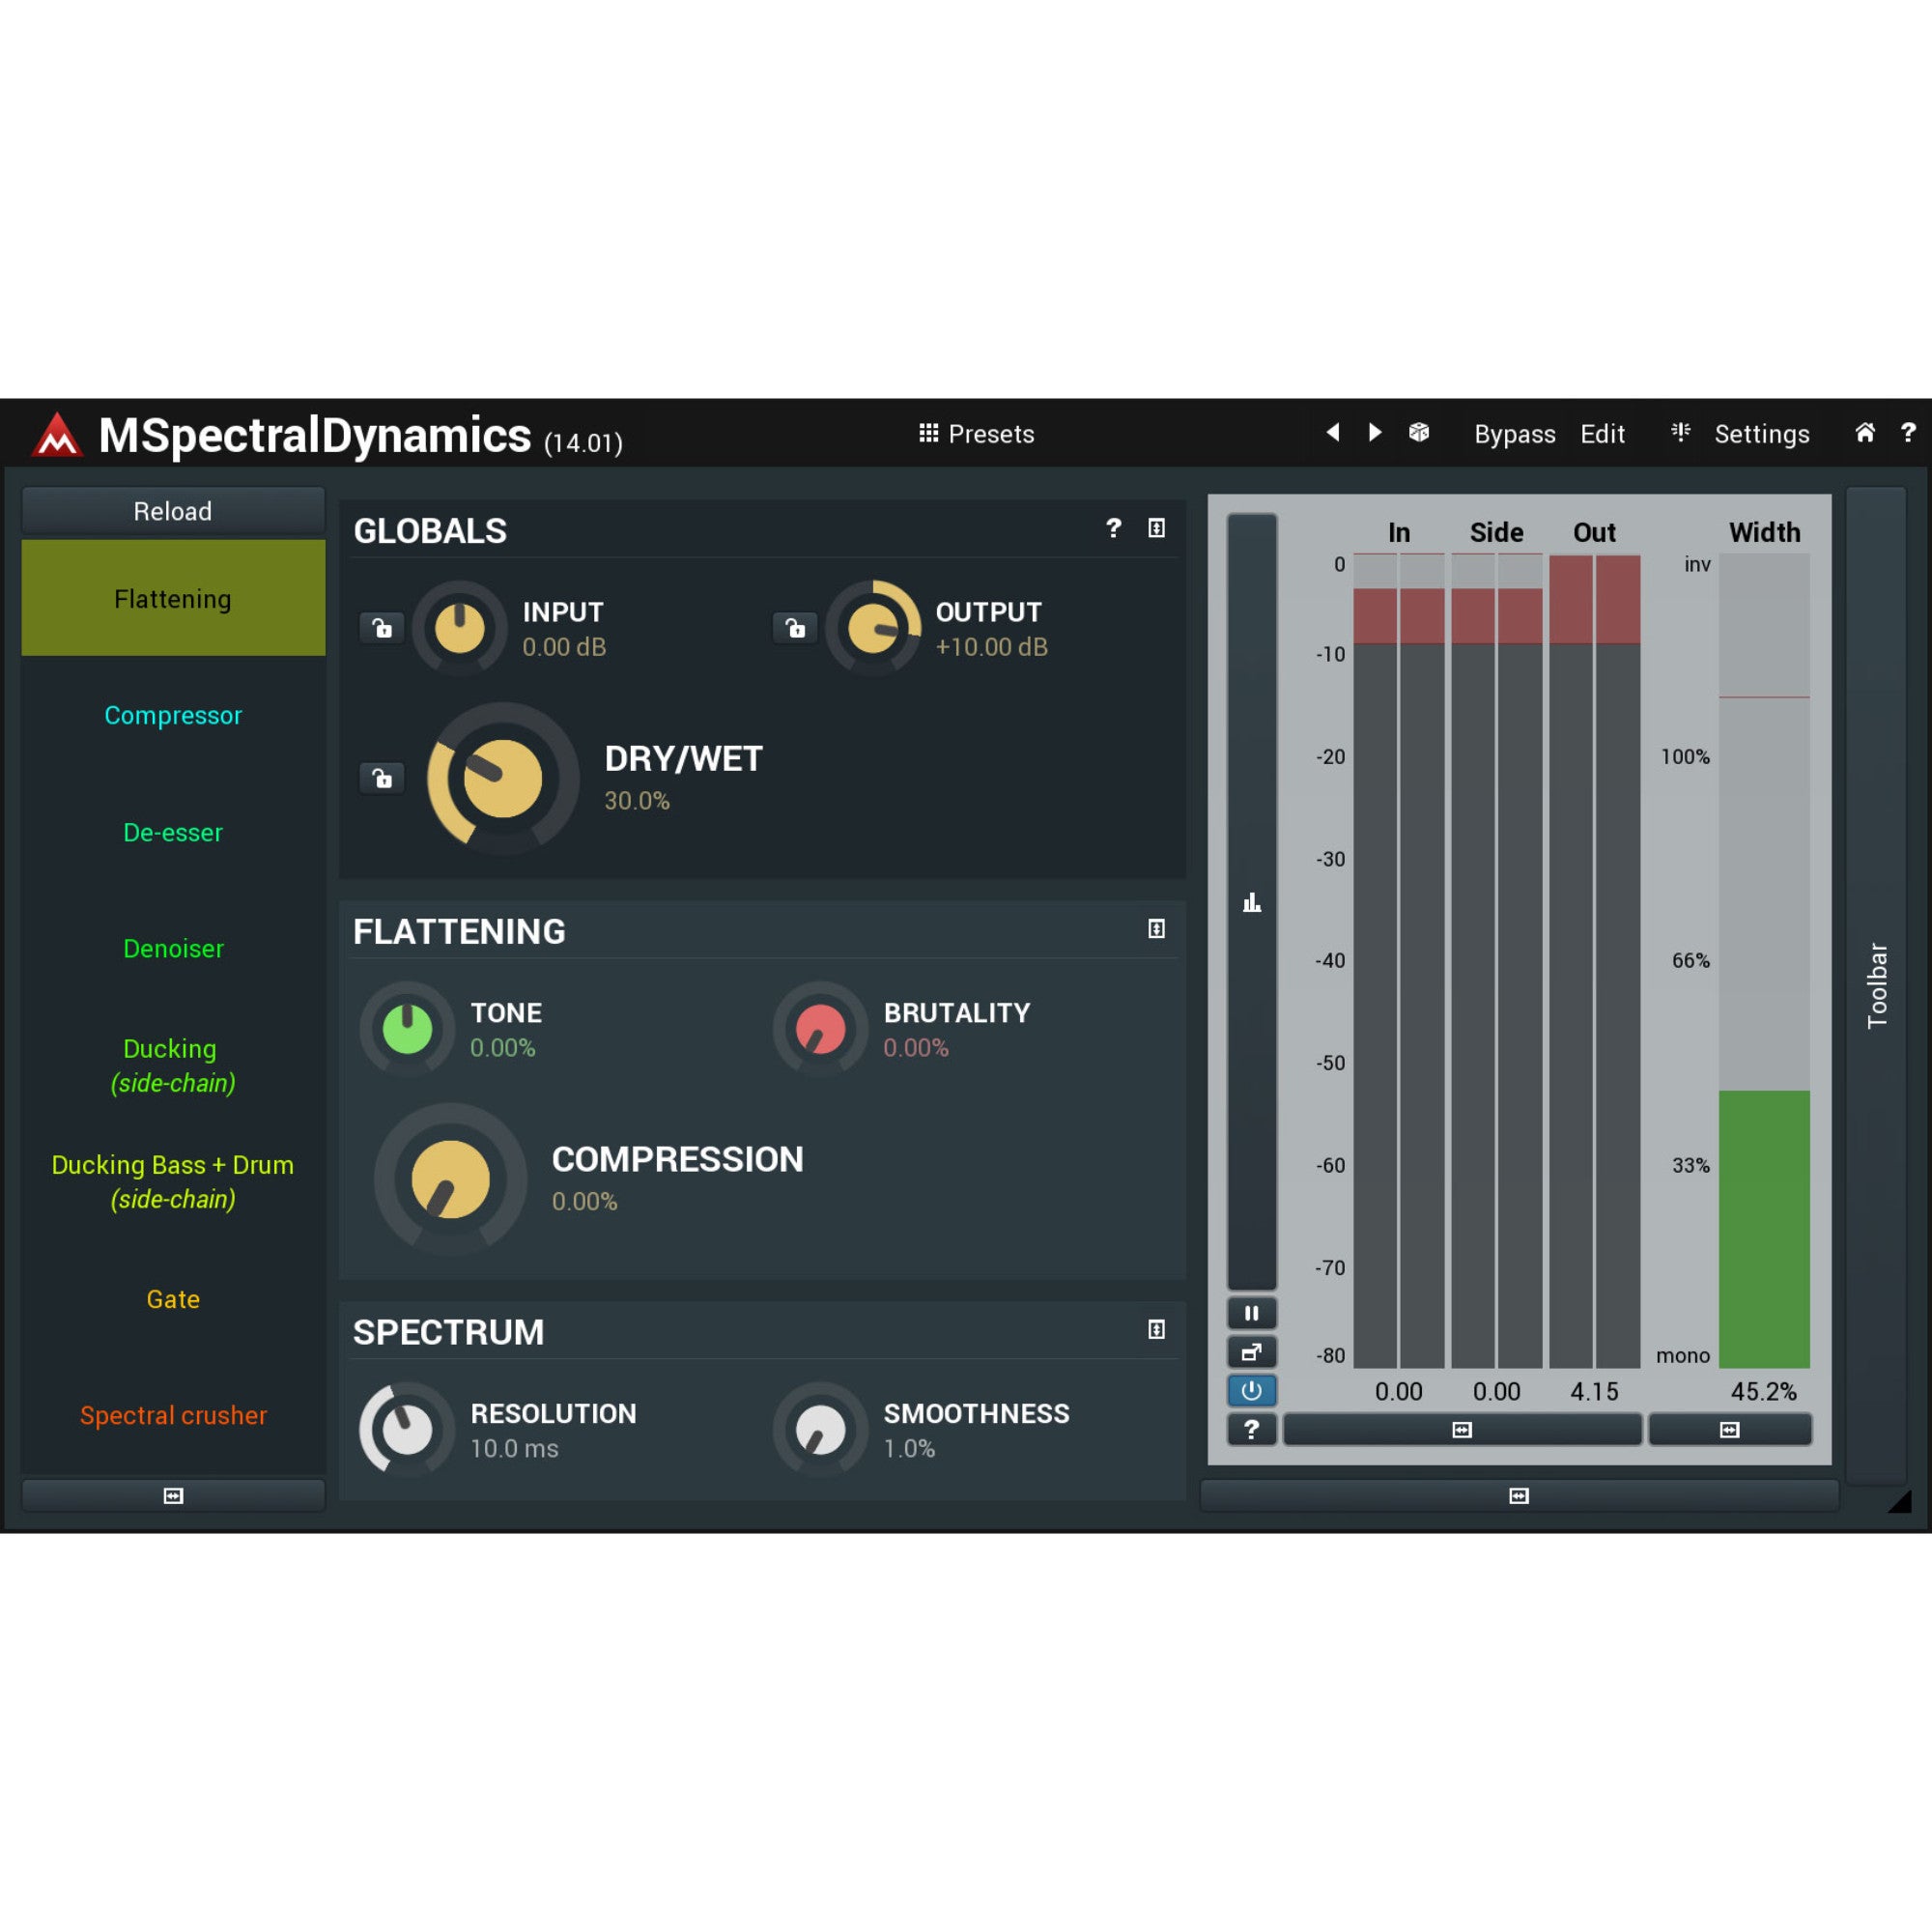The image size is (1932, 1932).
Task: Click the meters panel bottom expander bar
Action: tap(1519, 1496)
